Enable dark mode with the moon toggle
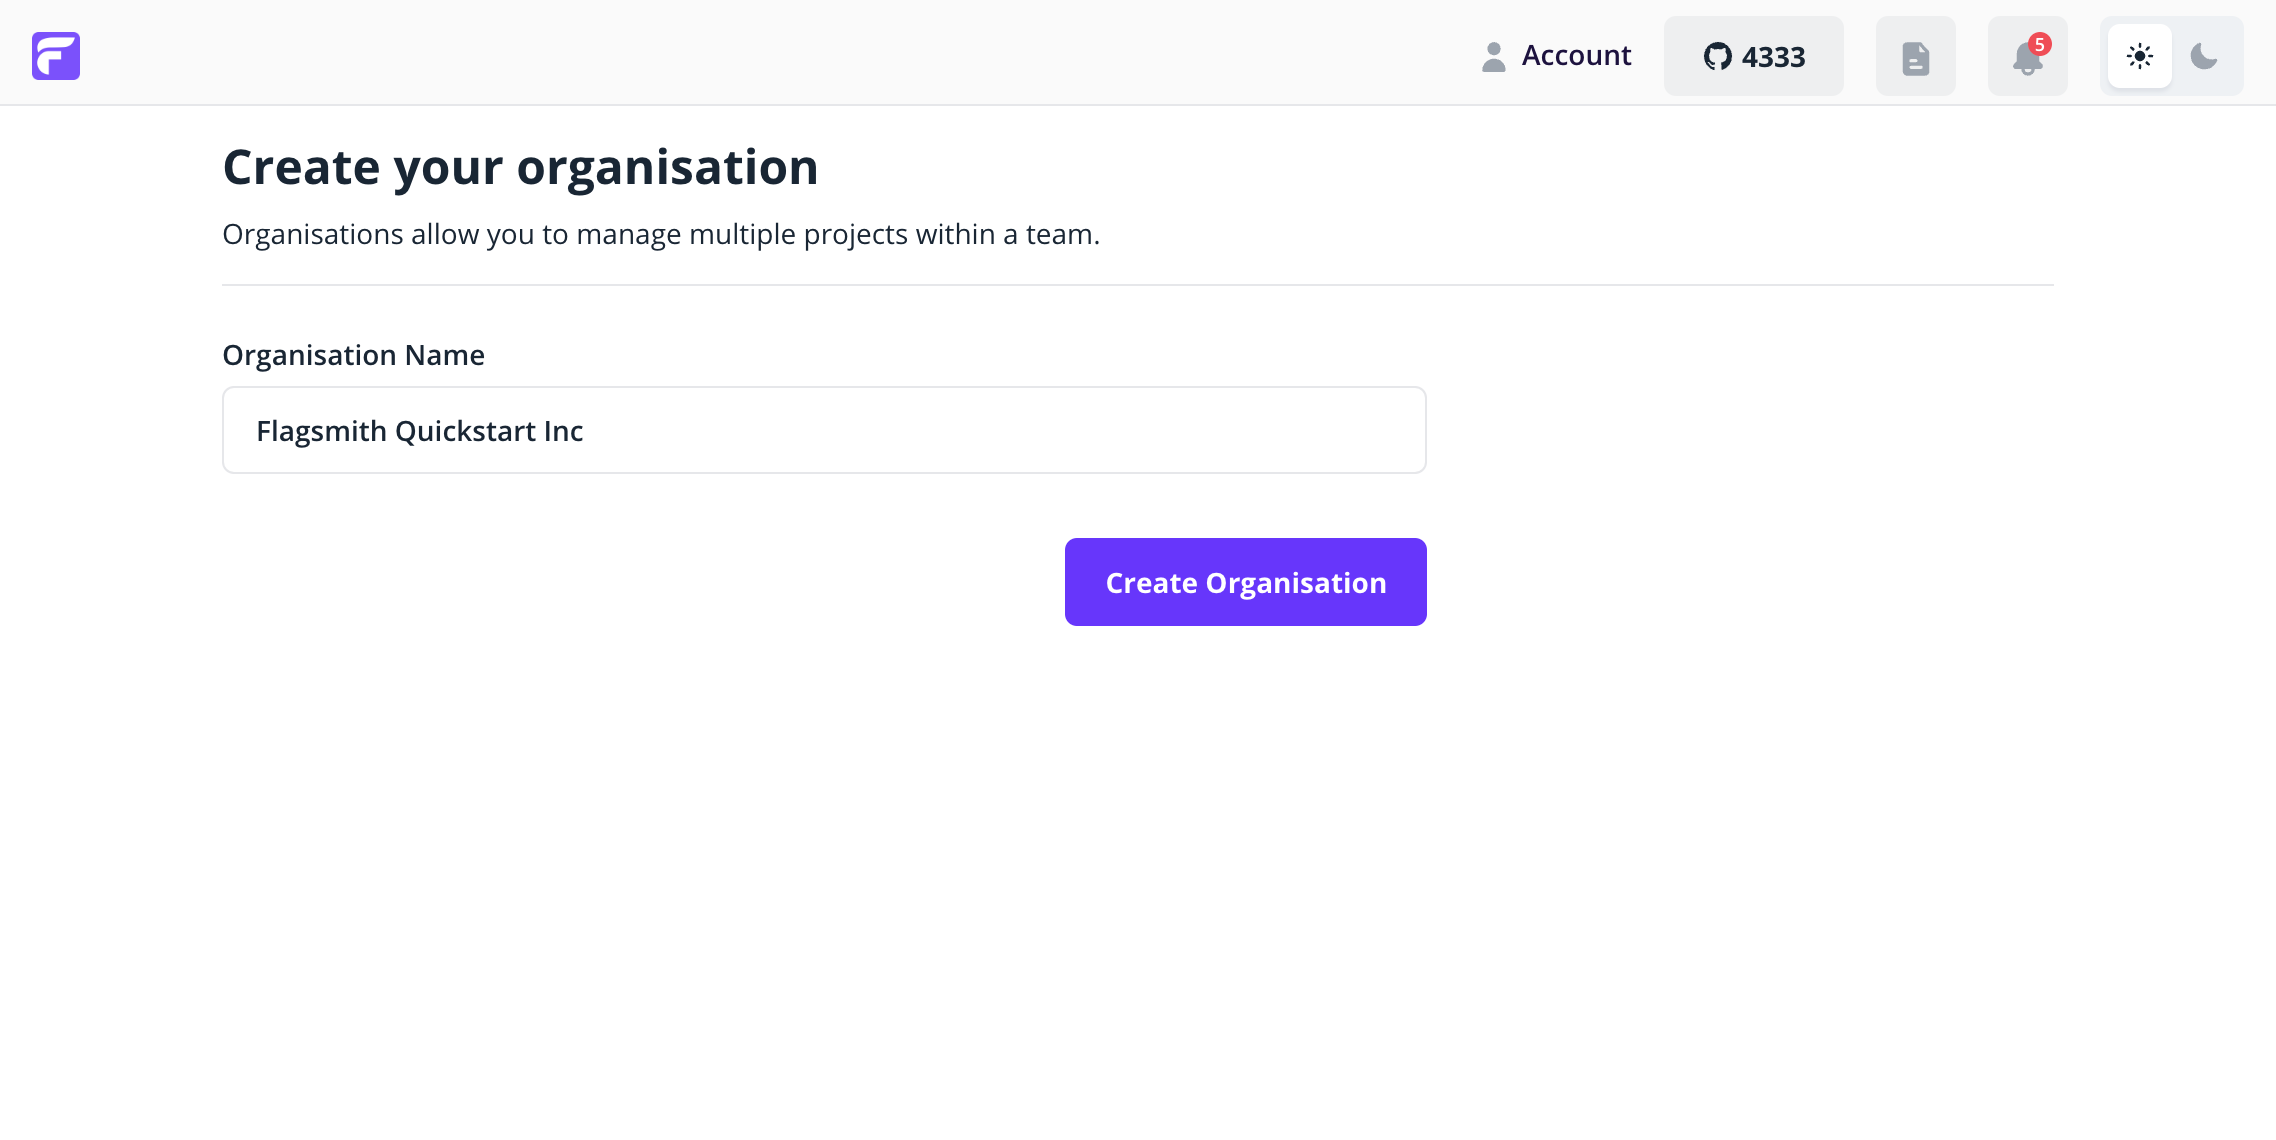Screen dimensions: 2276x1140 click(x=2203, y=56)
